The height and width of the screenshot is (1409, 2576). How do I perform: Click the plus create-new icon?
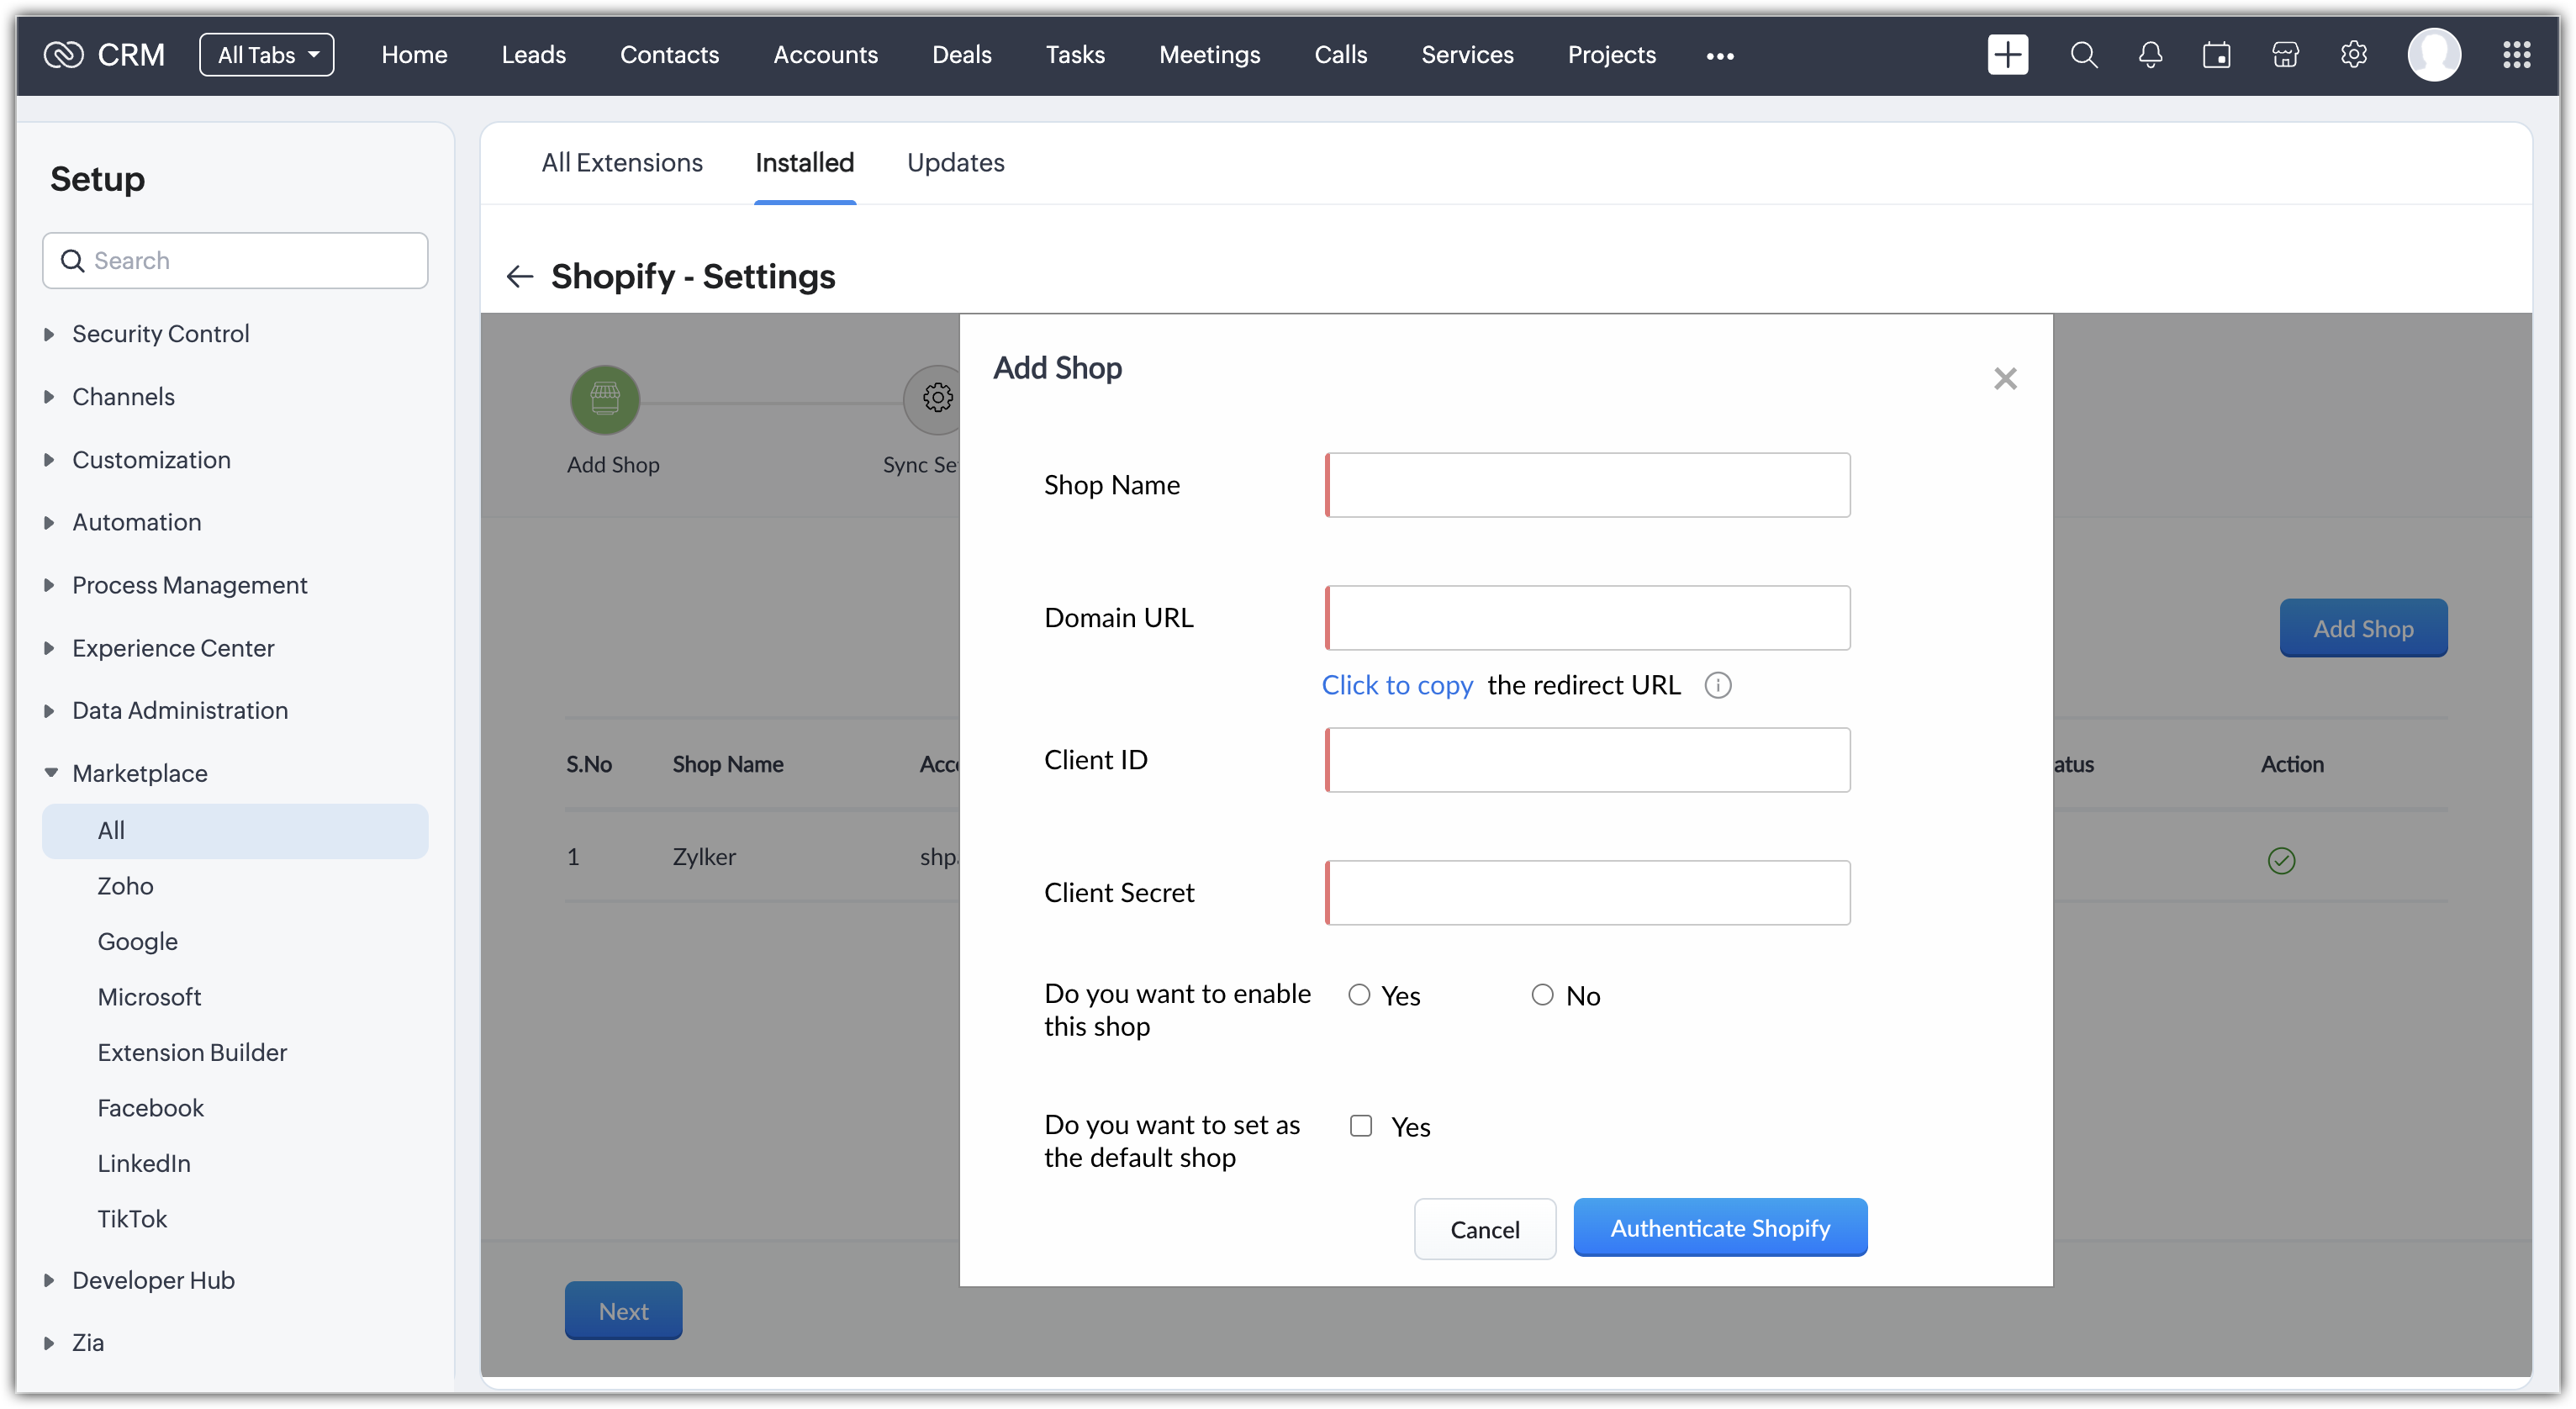point(2007,55)
